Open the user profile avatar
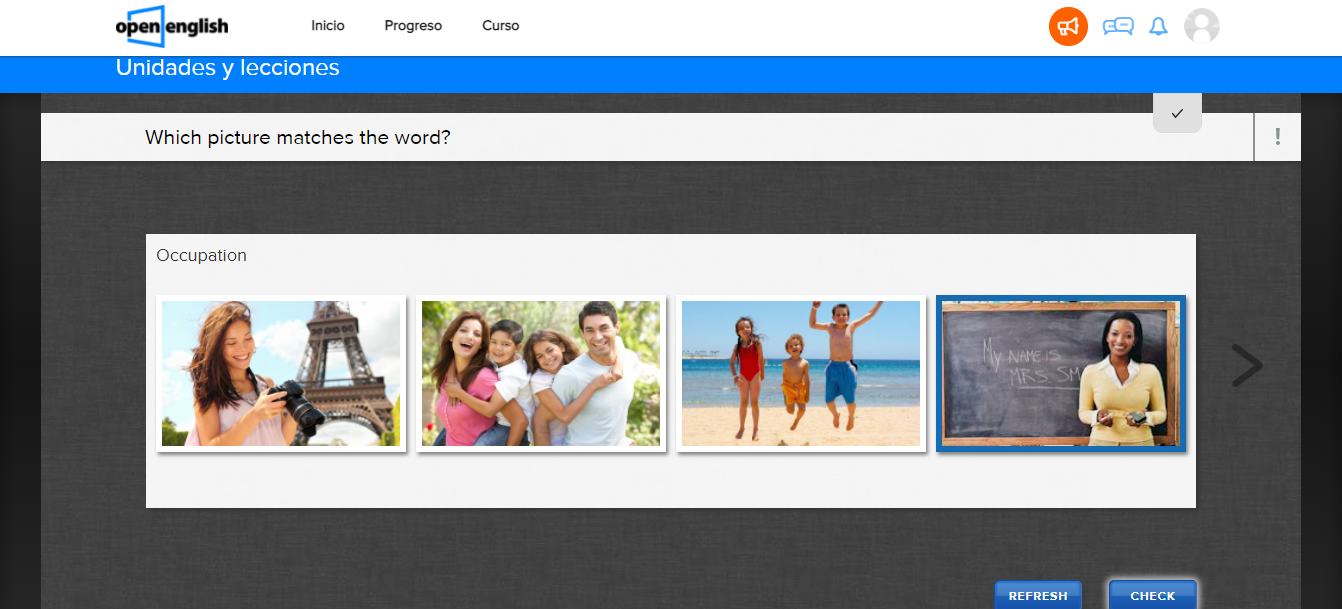This screenshot has height=609, width=1342. point(1201,26)
